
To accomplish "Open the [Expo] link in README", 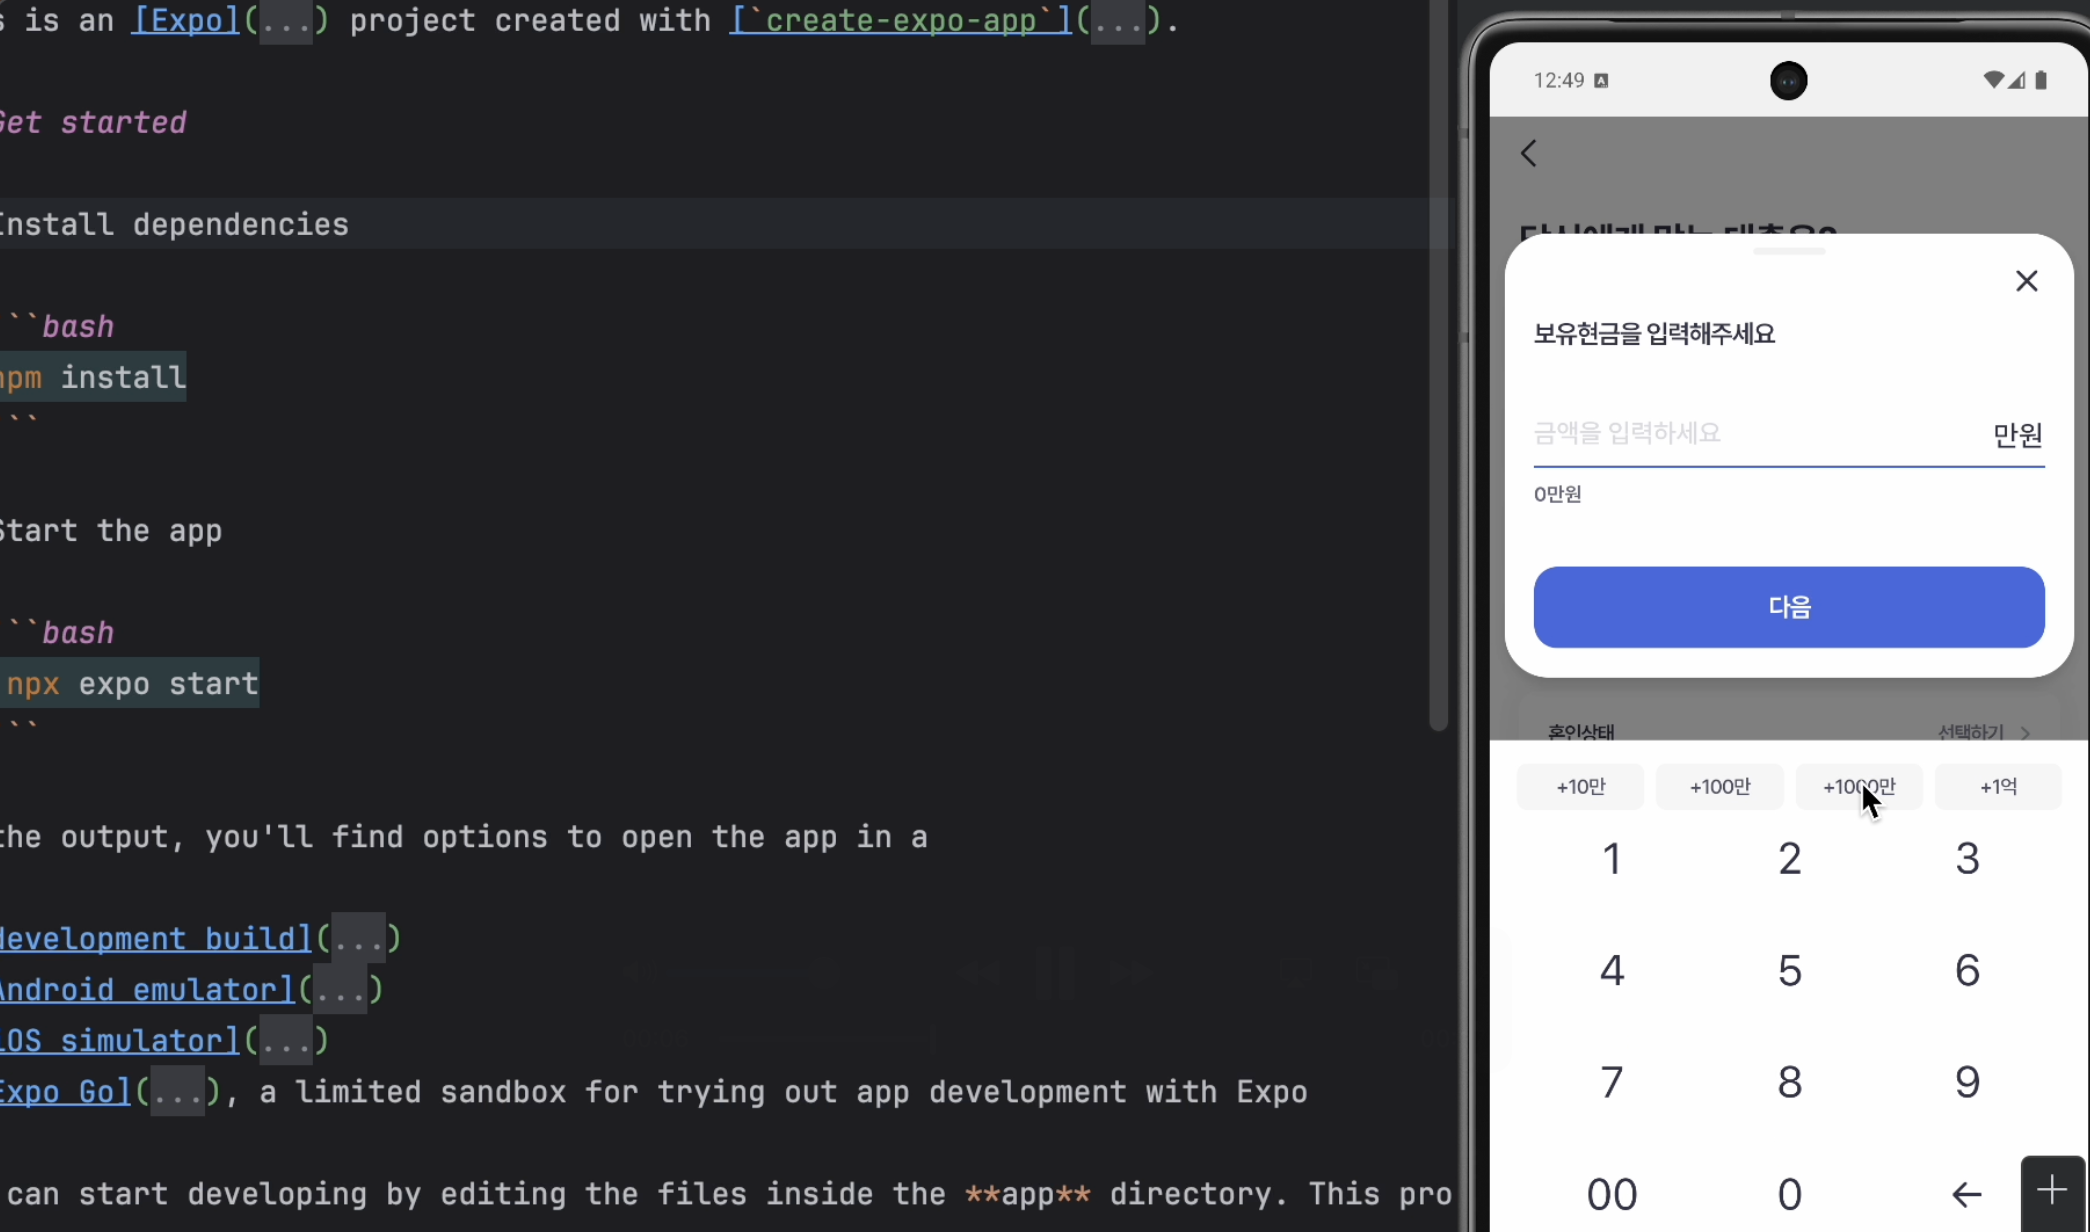I will tap(186, 20).
